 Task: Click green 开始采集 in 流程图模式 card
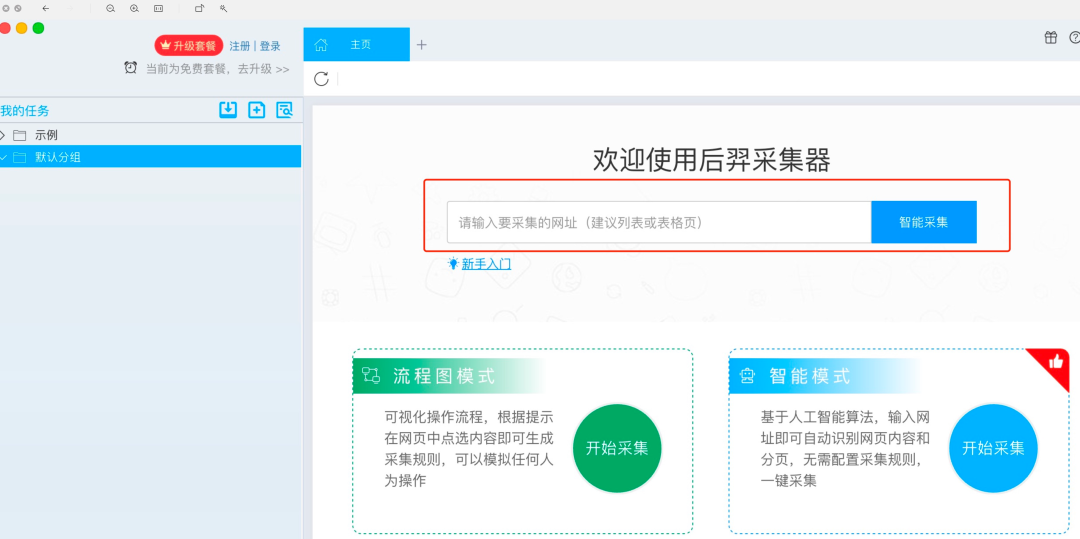click(x=617, y=448)
